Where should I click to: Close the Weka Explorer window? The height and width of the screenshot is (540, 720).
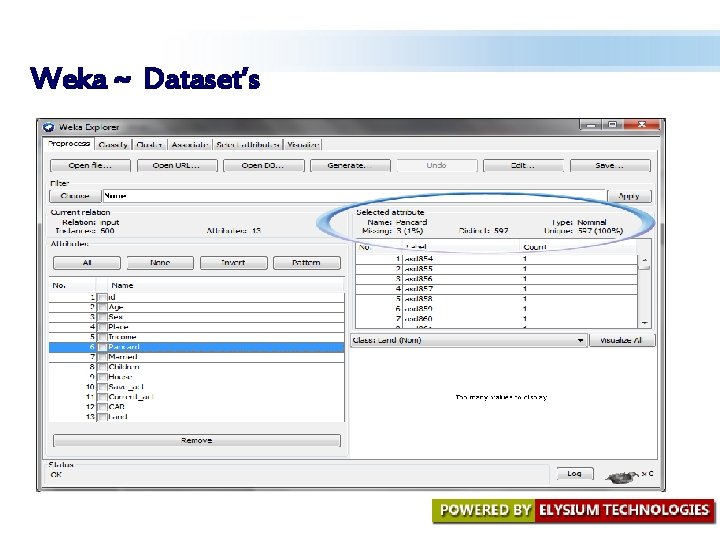(642, 125)
